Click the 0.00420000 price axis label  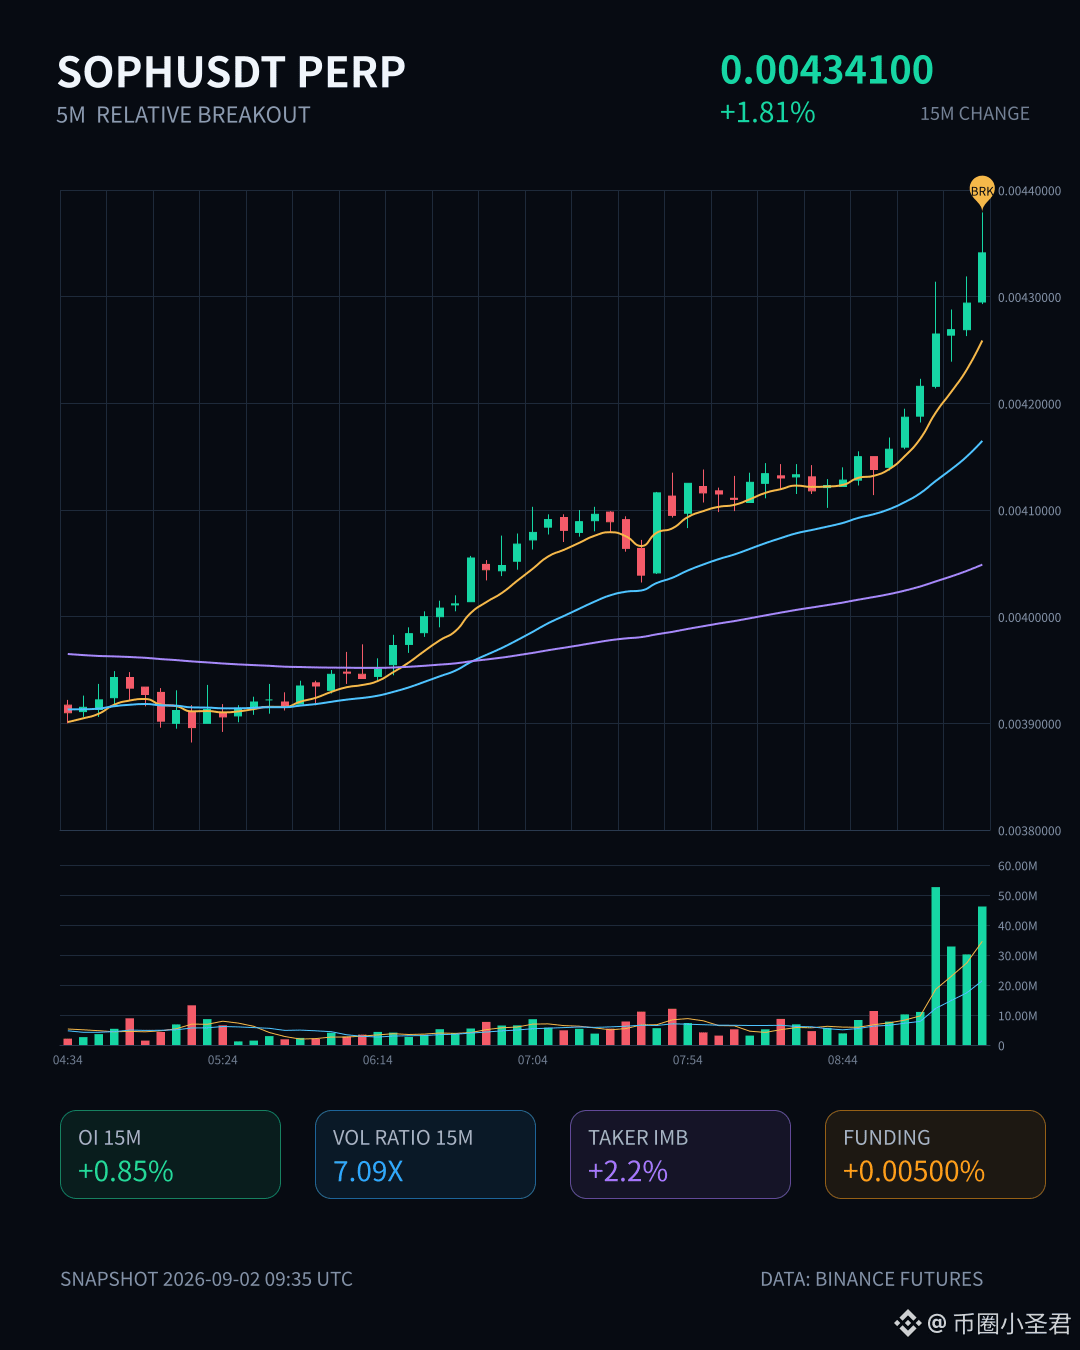1029,404
